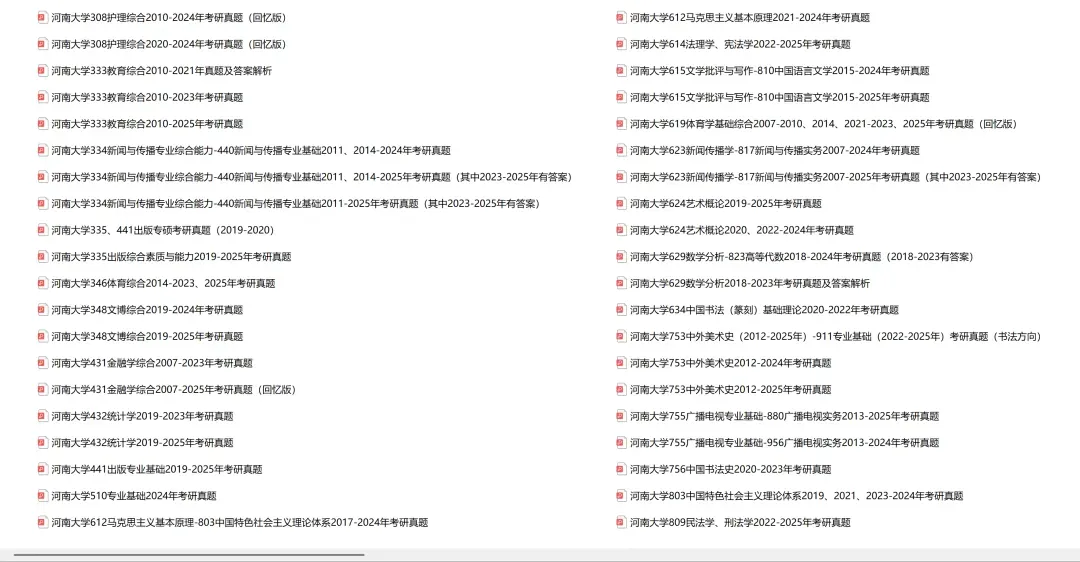Select file name 431金融学综合2007-2025年考研真题（回忆版）

174,390
